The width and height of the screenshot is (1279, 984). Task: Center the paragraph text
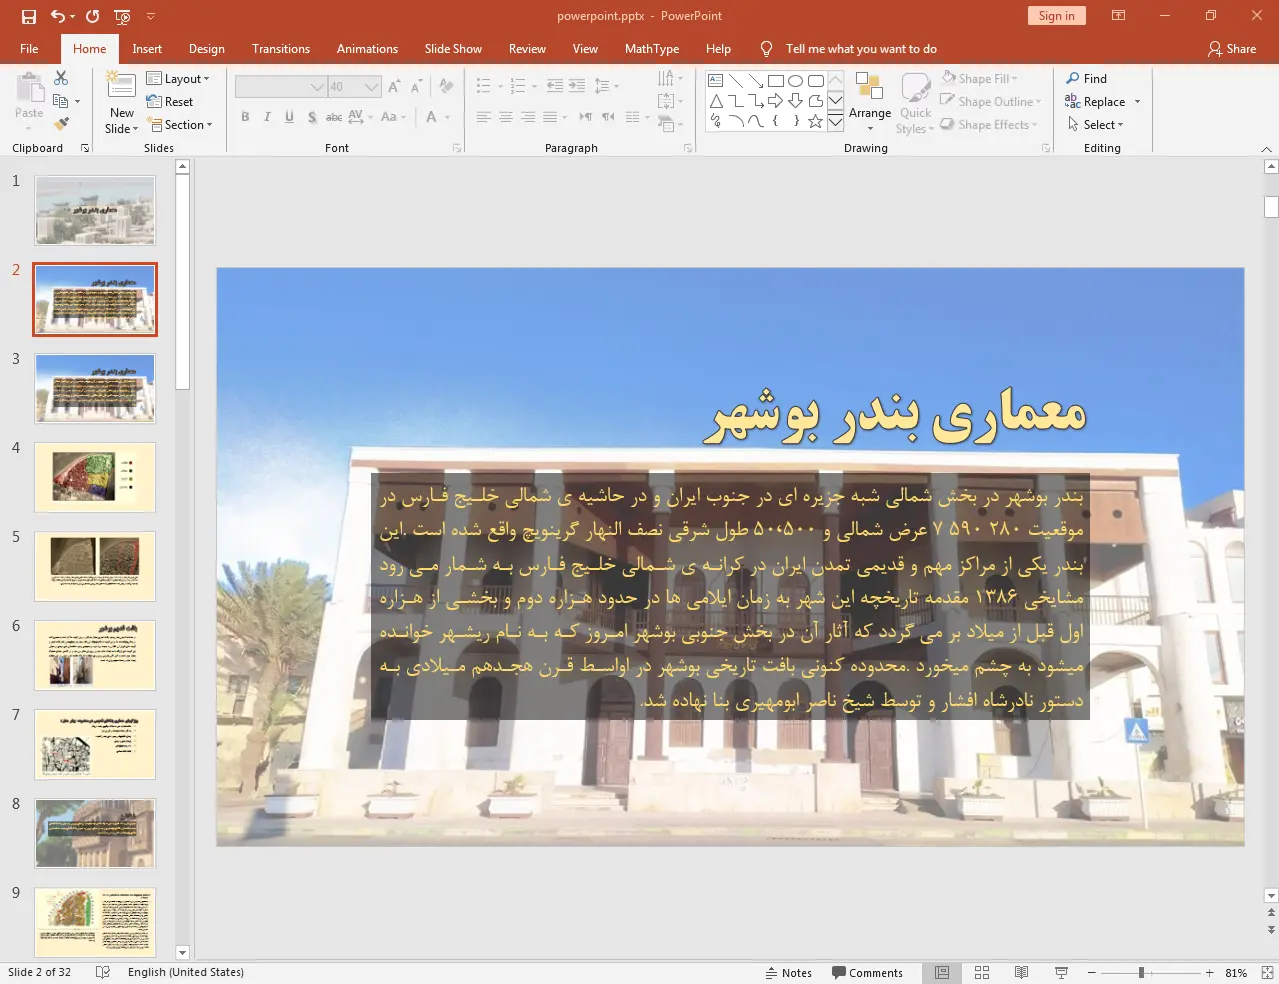505,117
